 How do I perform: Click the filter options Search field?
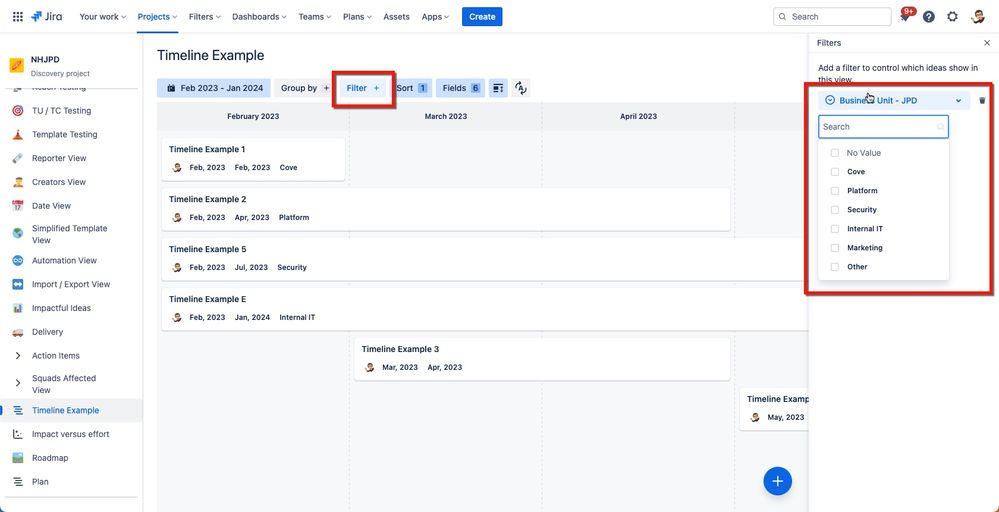pos(883,127)
